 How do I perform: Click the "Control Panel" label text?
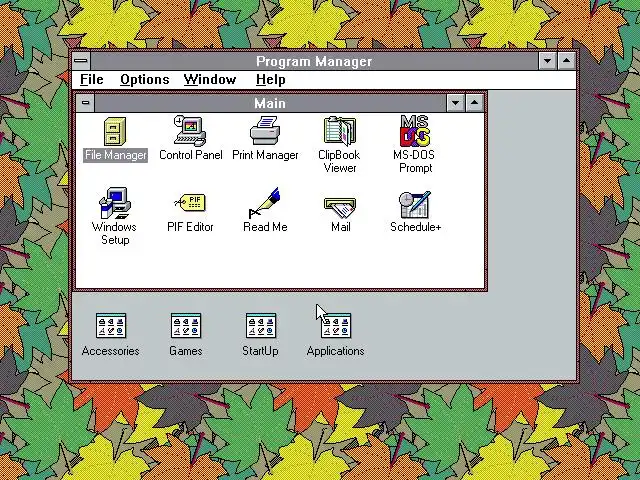[191, 155]
